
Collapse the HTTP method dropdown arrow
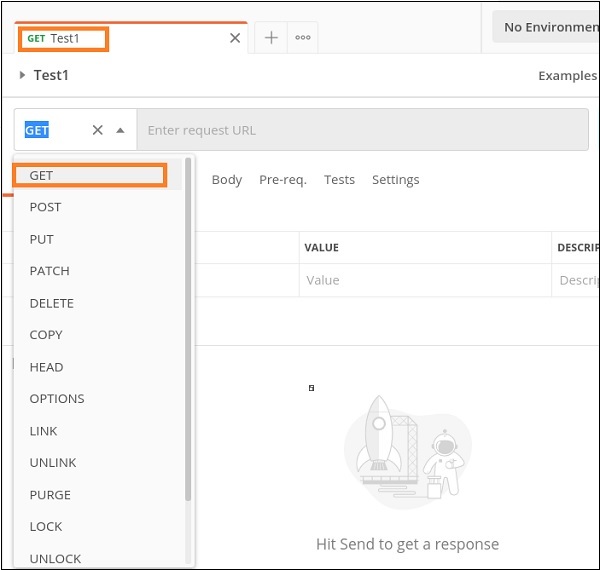120,130
